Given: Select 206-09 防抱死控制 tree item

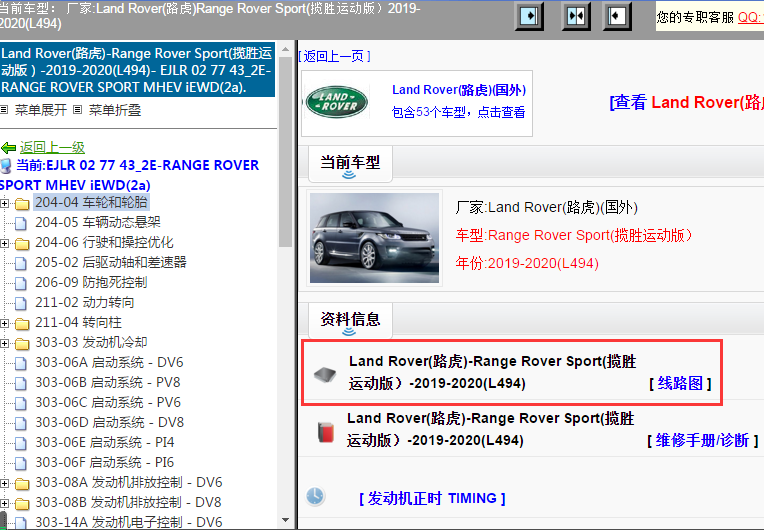Looking at the screenshot, I should (91, 283).
